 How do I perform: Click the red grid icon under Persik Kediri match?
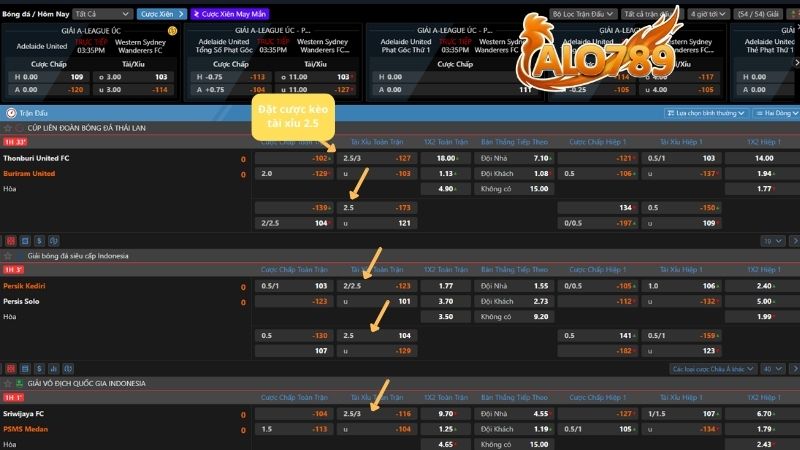click(x=11, y=368)
